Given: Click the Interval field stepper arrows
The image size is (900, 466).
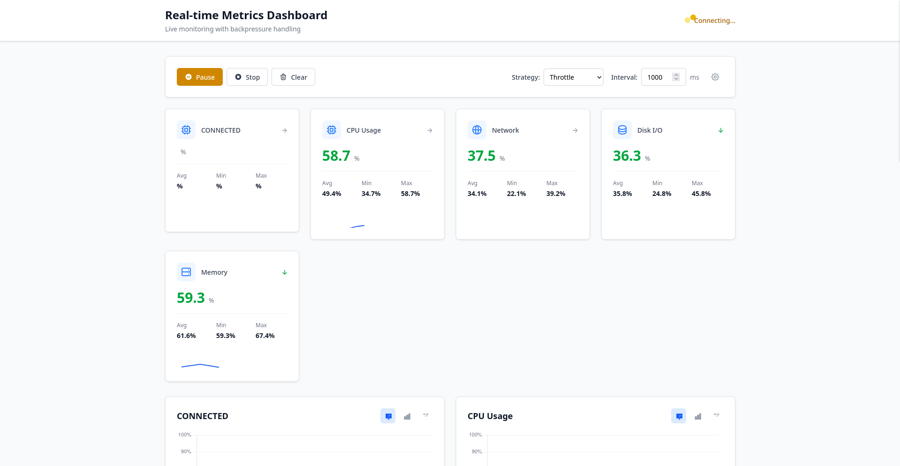Looking at the screenshot, I should (676, 77).
